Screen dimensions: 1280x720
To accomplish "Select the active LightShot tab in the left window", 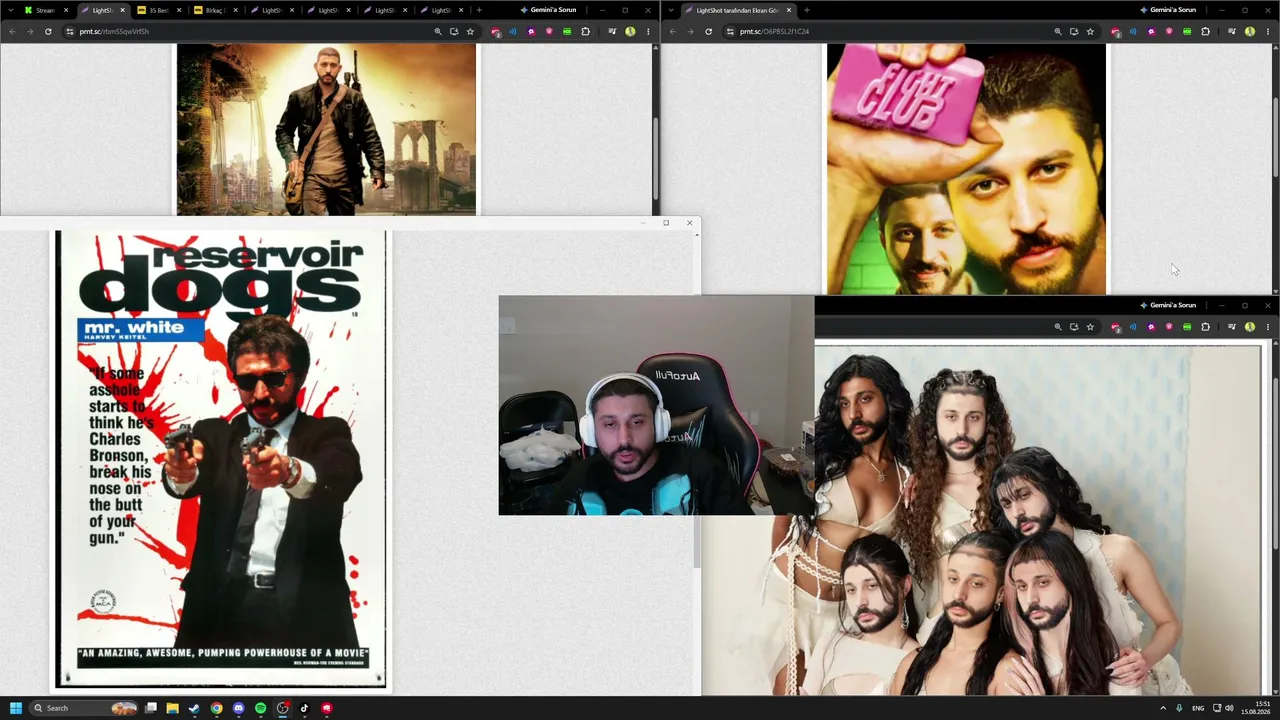I will pos(102,10).
